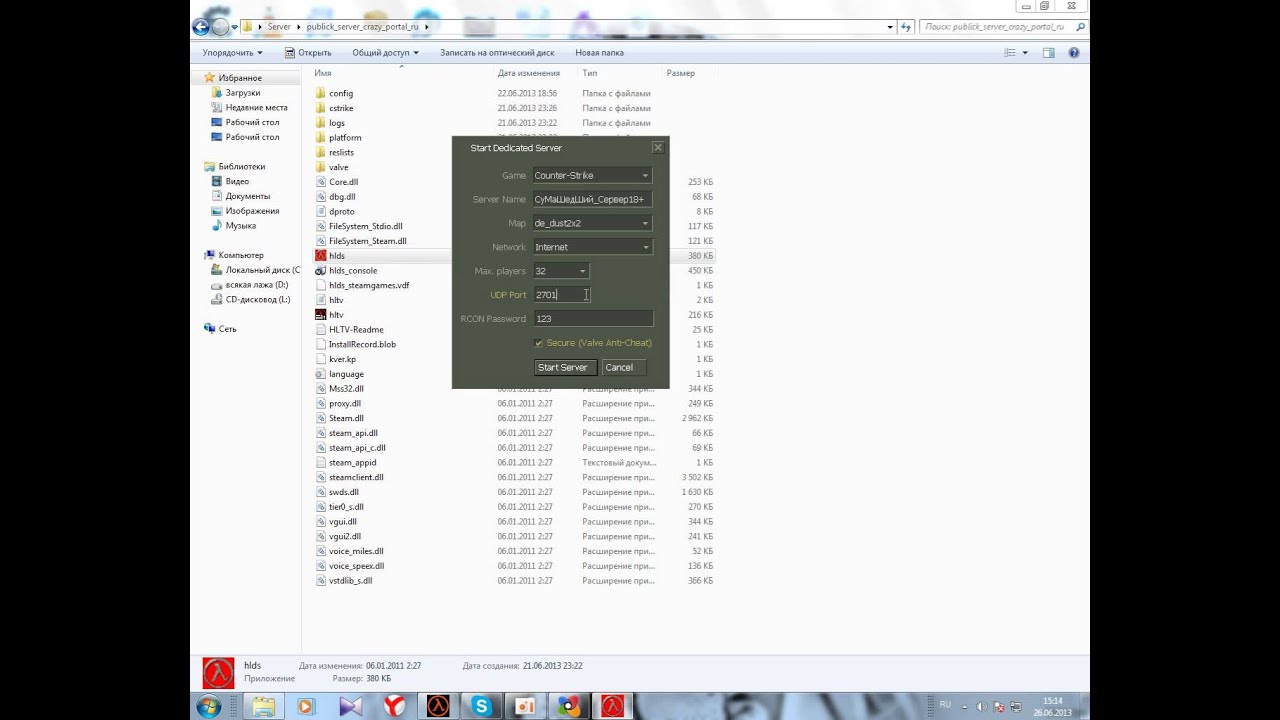Select всякая лажа (D:) drive

point(256,285)
